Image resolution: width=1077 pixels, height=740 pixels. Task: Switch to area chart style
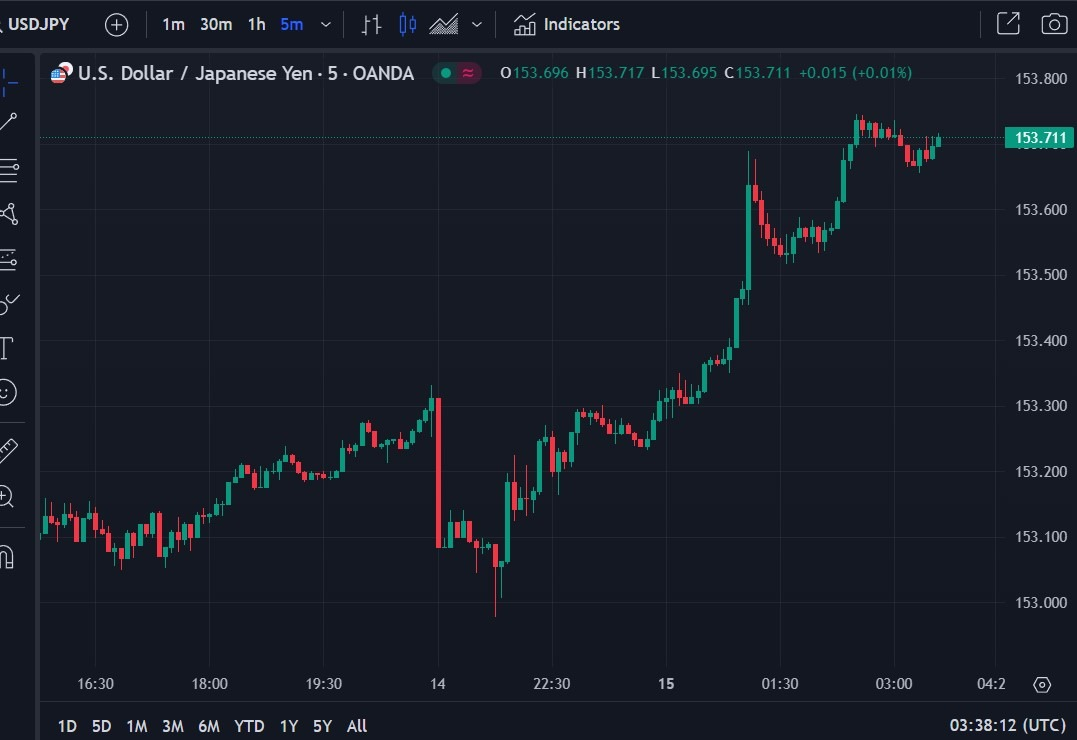coord(444,25)
